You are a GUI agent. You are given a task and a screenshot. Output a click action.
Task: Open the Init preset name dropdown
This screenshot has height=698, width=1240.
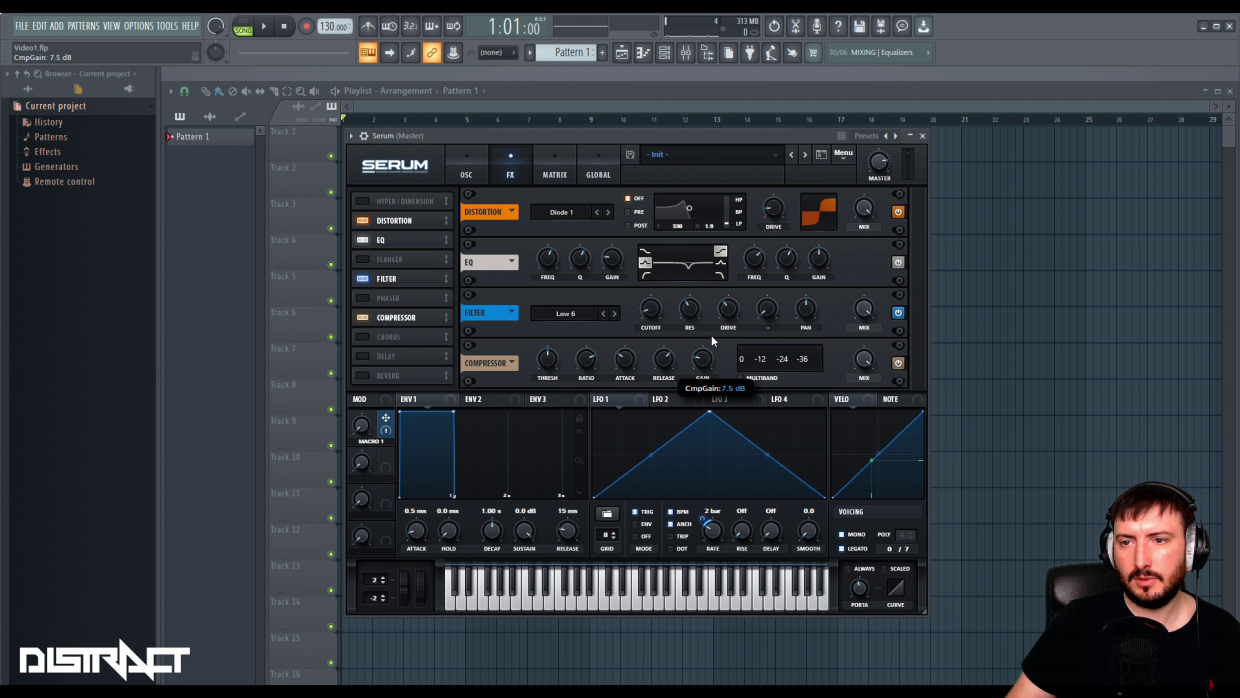tap(711, 155)
